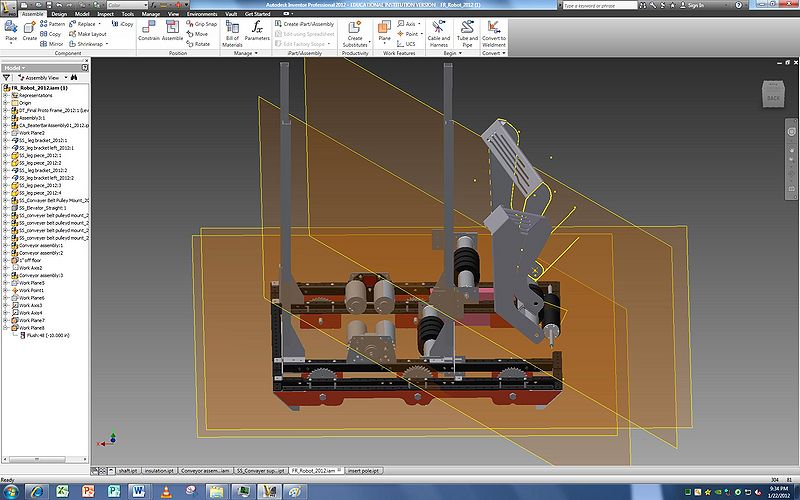Open Tube and Pipe environment

(x=467, y=34)
